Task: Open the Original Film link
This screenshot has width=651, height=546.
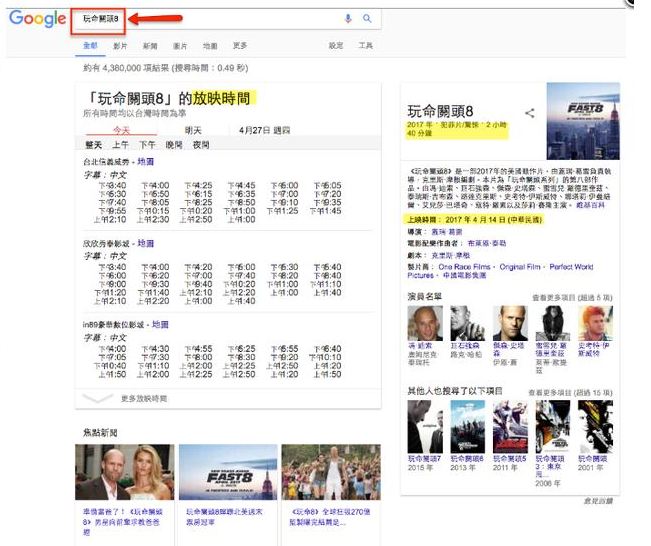Action: [x=520, y=267]
